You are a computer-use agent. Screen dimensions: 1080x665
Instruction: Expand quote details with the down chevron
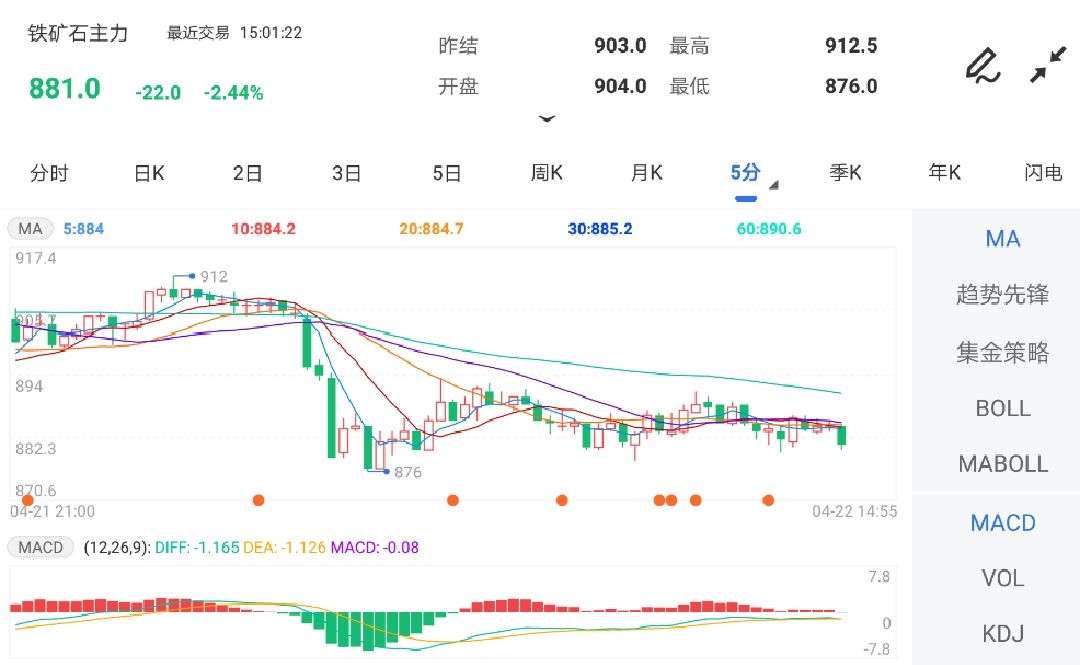click(547, 119)
